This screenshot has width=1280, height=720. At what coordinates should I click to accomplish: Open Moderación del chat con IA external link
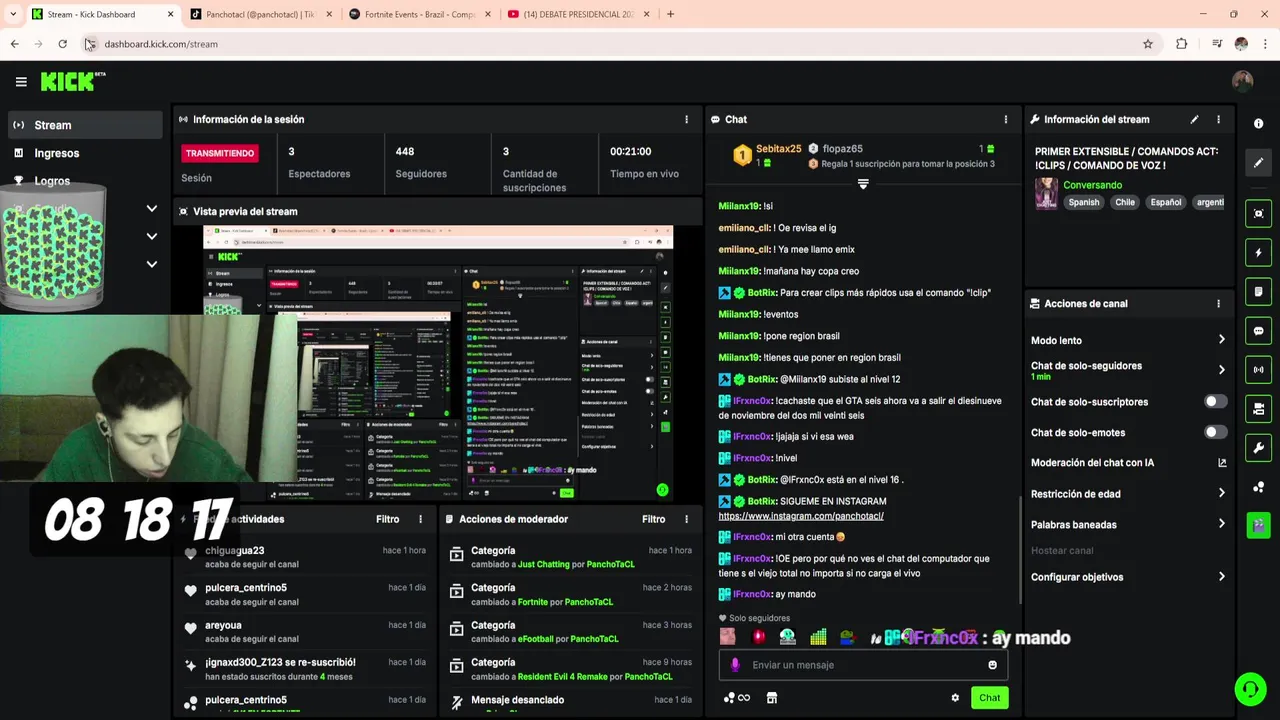point(1221,463)
